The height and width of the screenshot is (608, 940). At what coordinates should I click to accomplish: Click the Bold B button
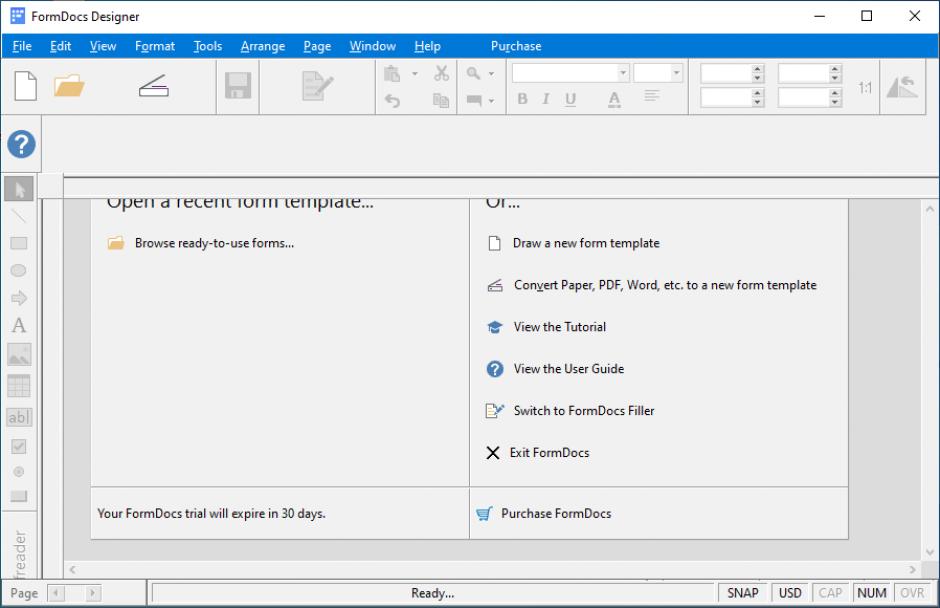[522, 99]
